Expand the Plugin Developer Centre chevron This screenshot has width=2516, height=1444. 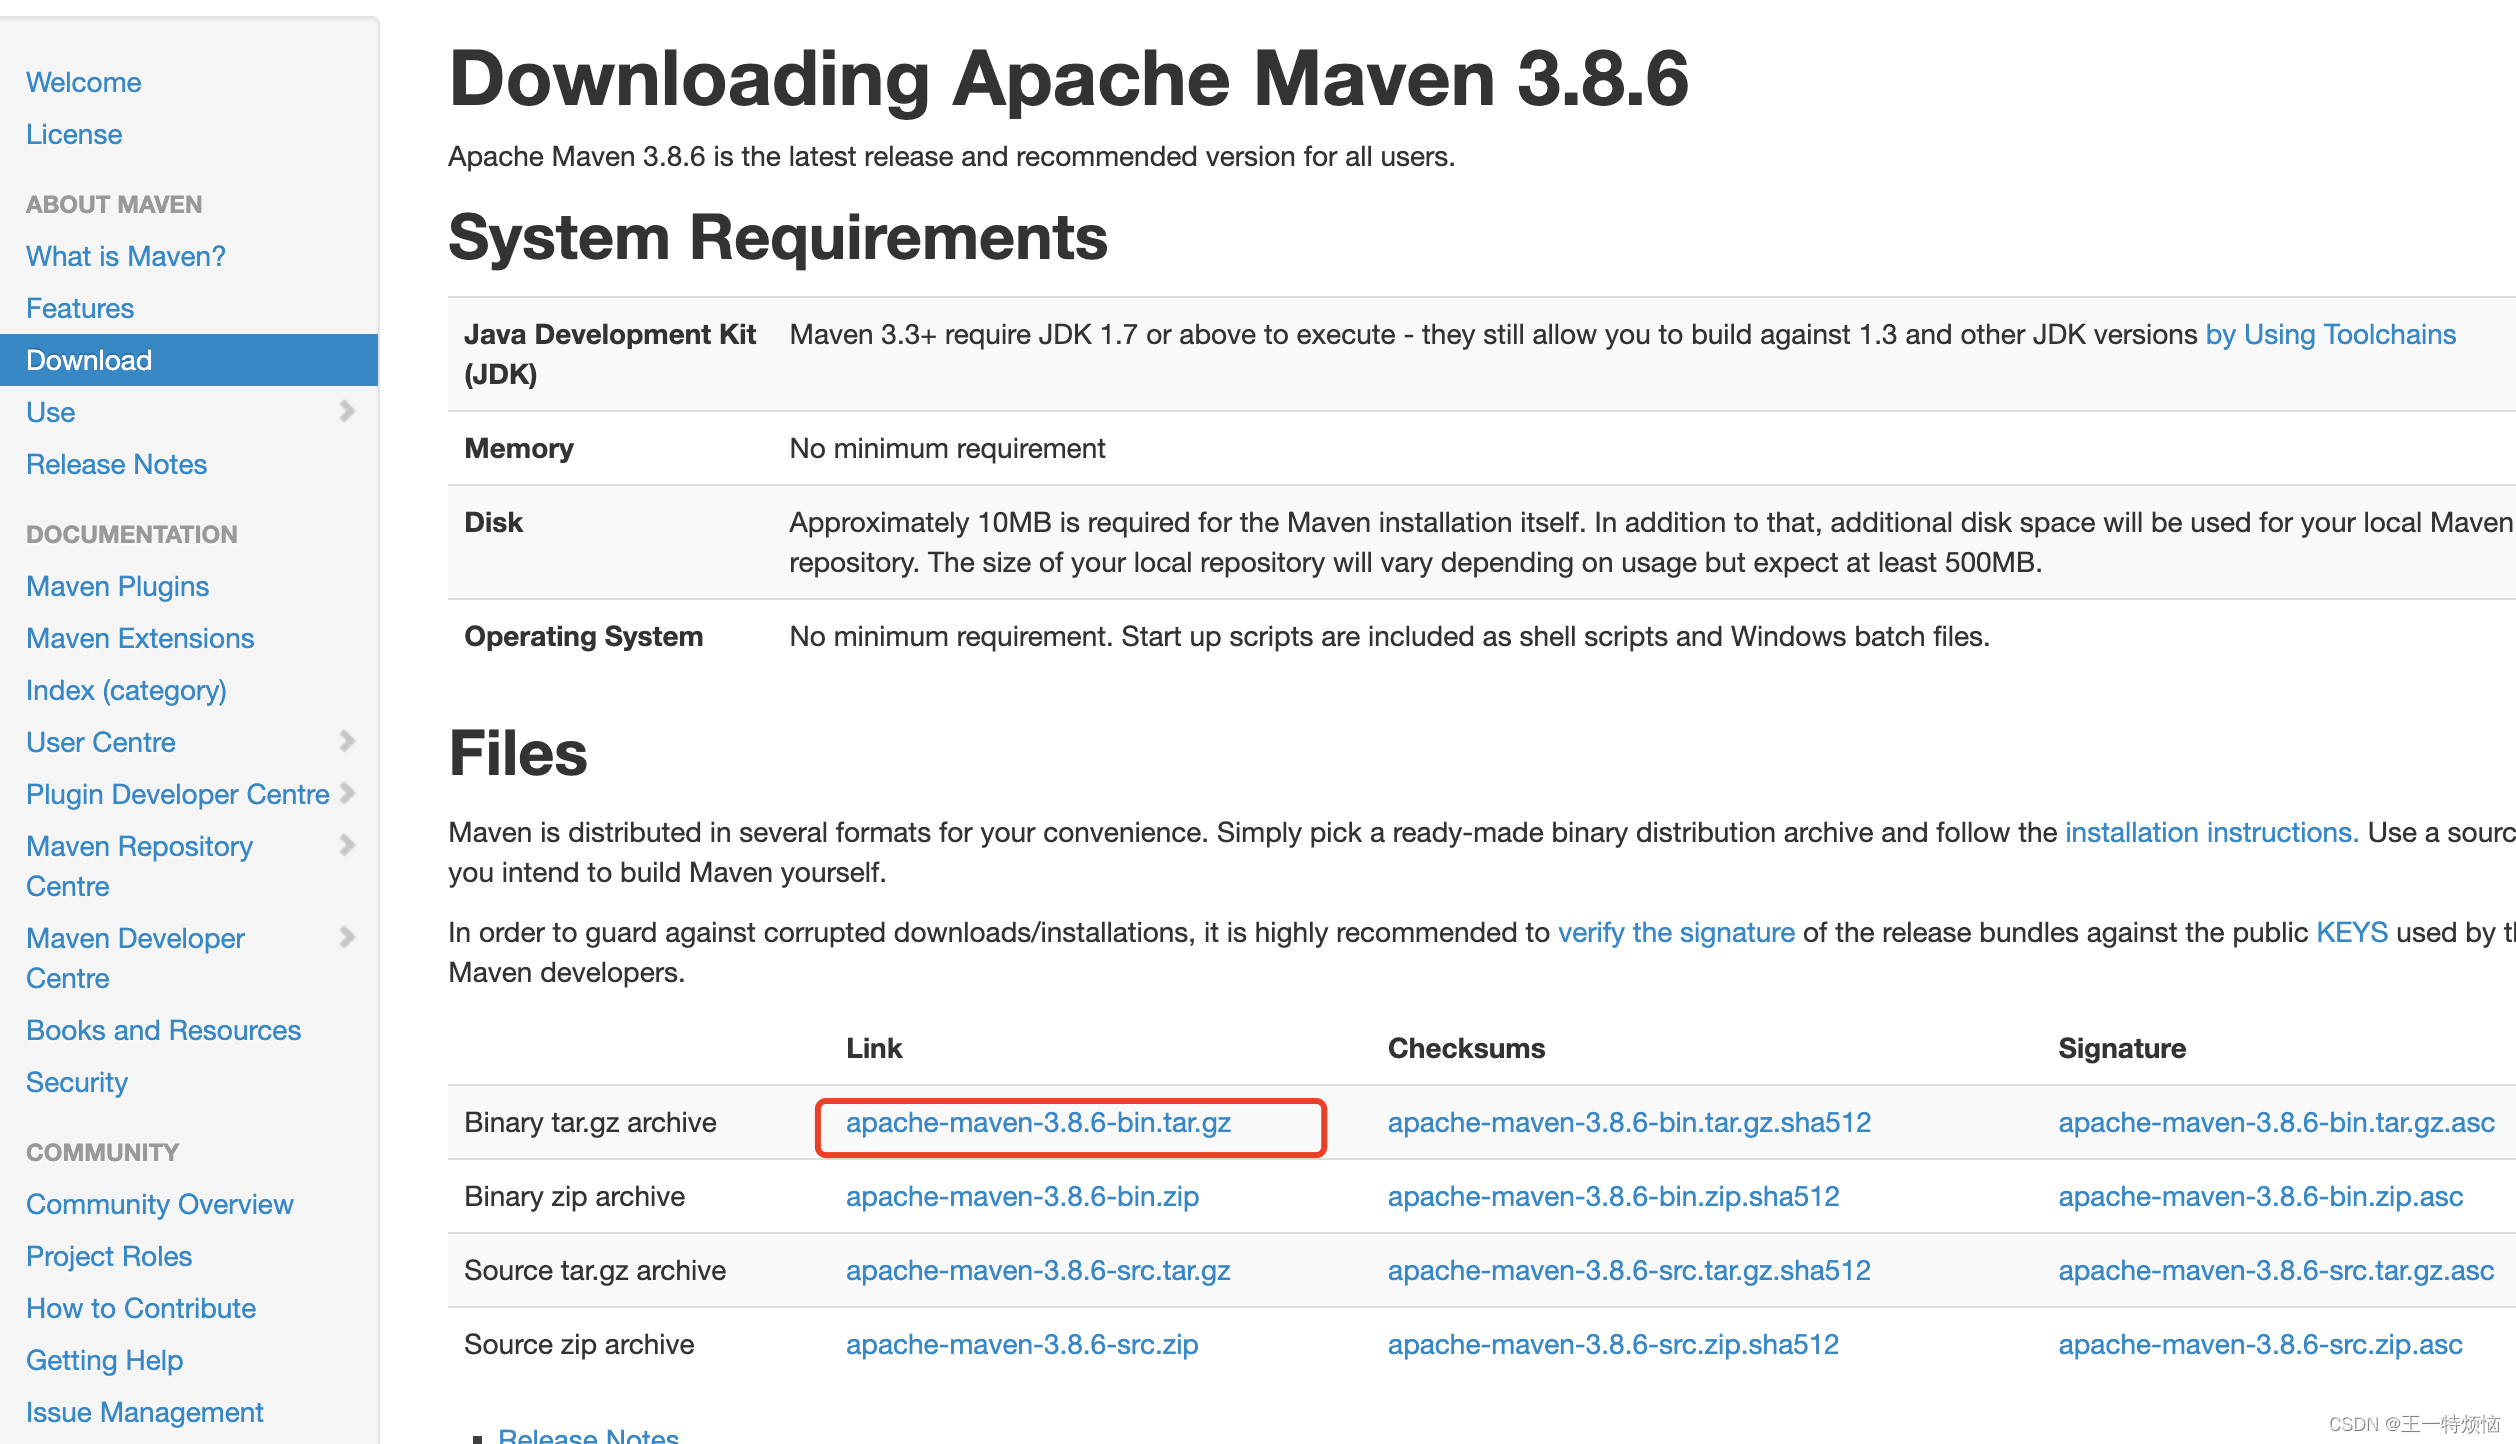(x=347, y=793)
